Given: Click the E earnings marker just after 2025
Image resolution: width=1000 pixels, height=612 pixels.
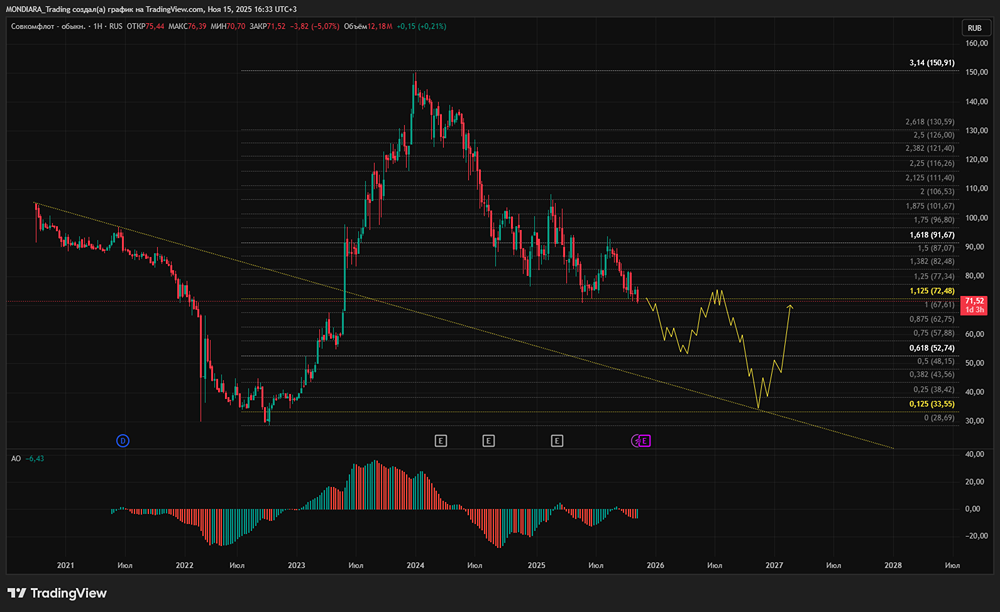Looking at the screenshot, I should (x=557, y=440).
